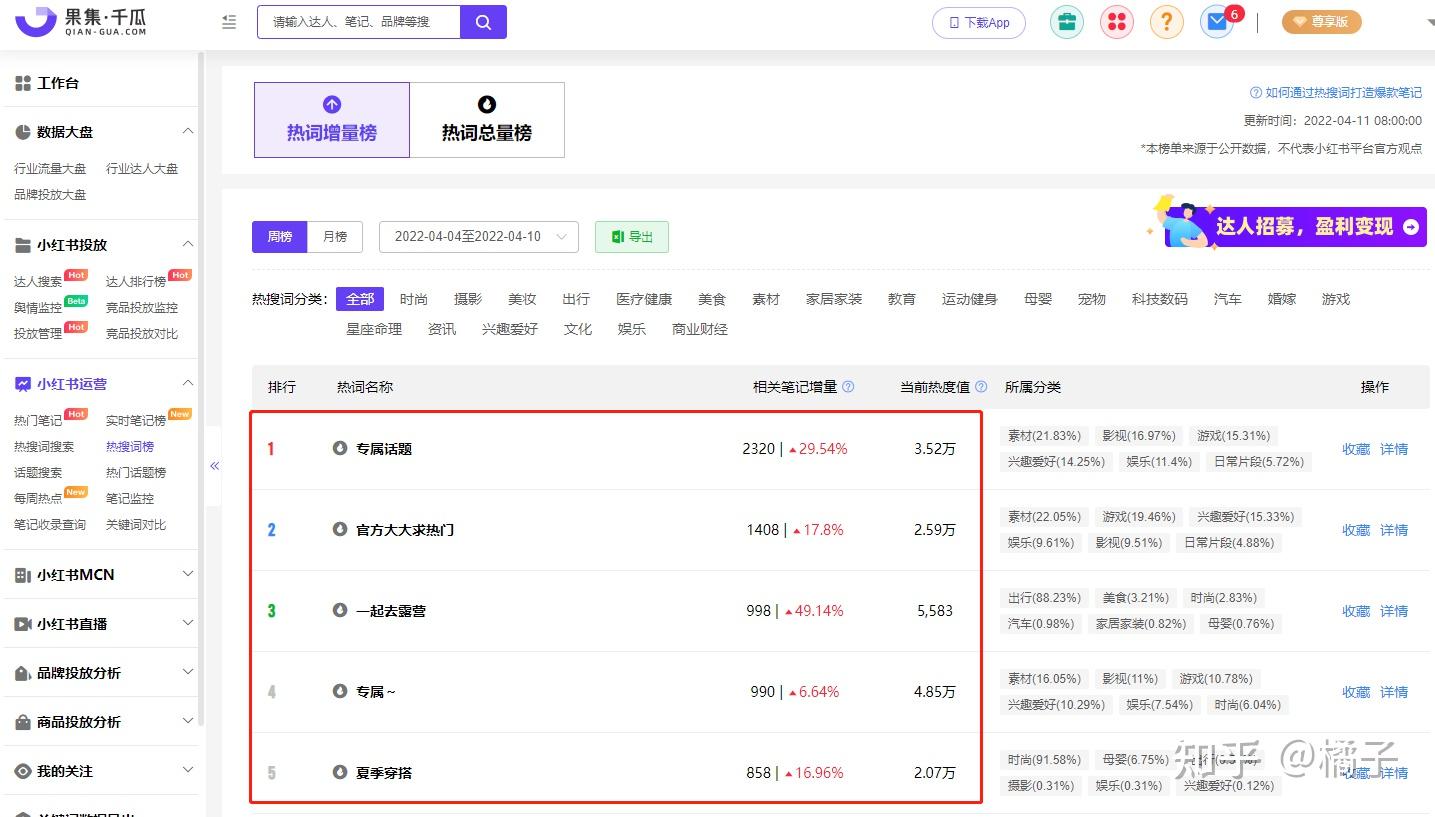1435x817 pixels.
Task: Click the flame icon next to 一起去露营
Action: pos(340,610)
